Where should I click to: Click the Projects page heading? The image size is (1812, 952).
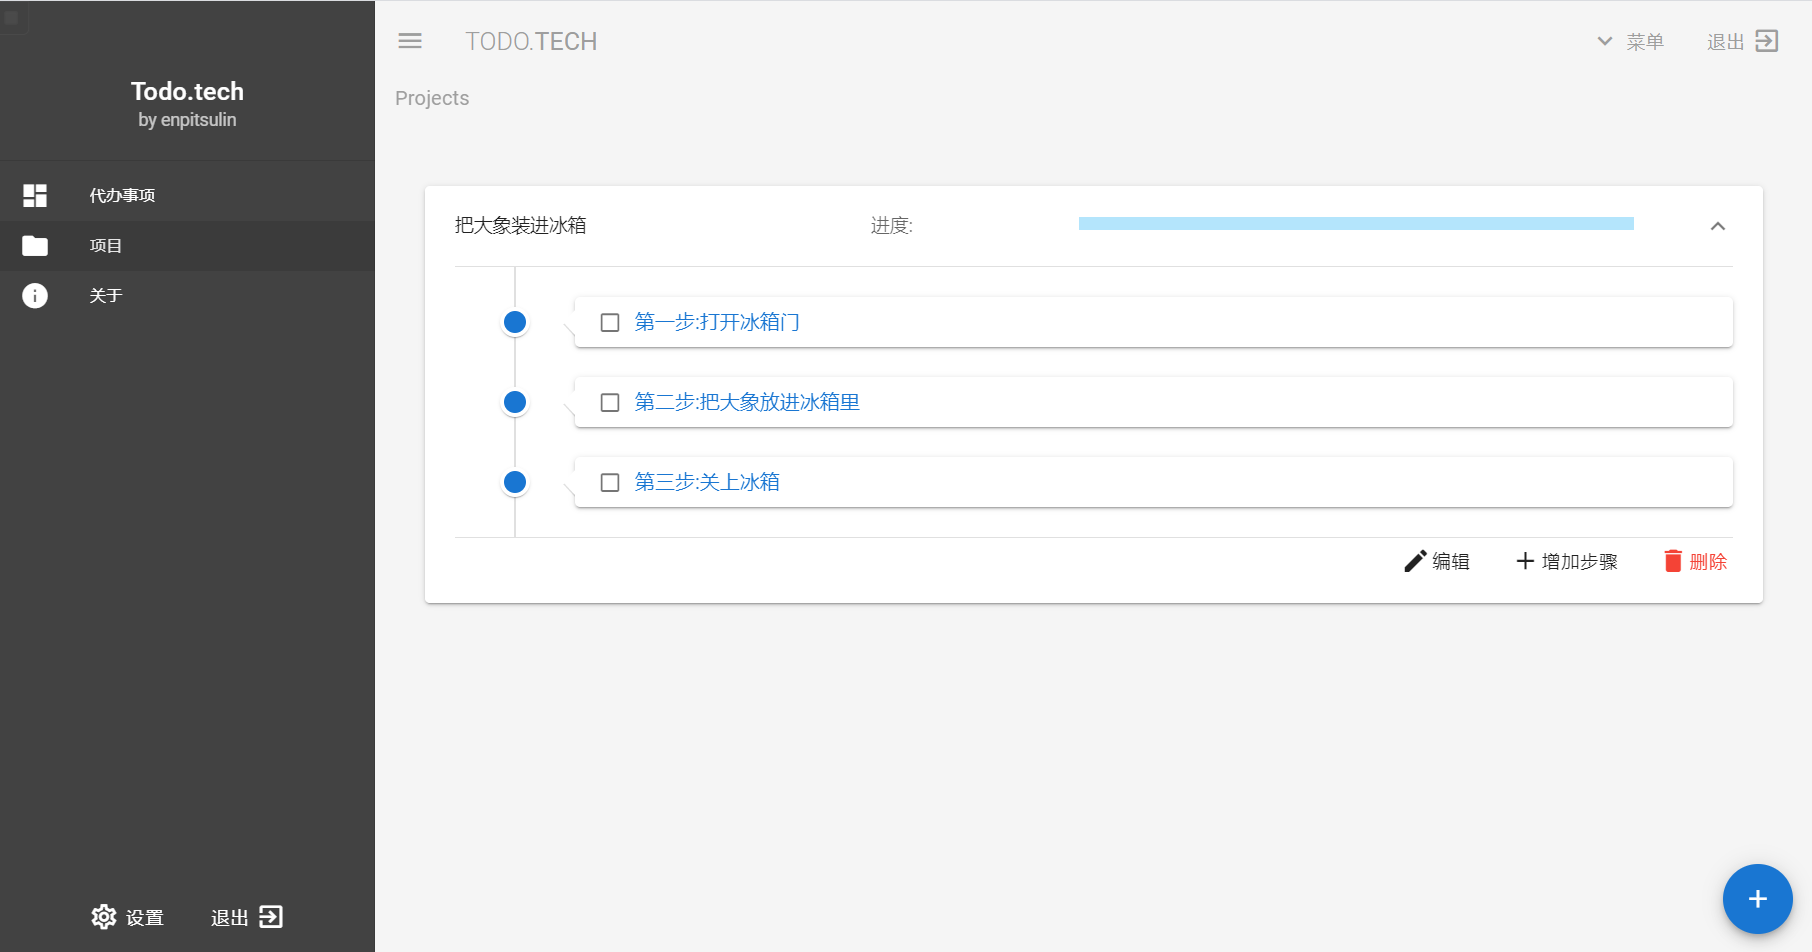432,98
